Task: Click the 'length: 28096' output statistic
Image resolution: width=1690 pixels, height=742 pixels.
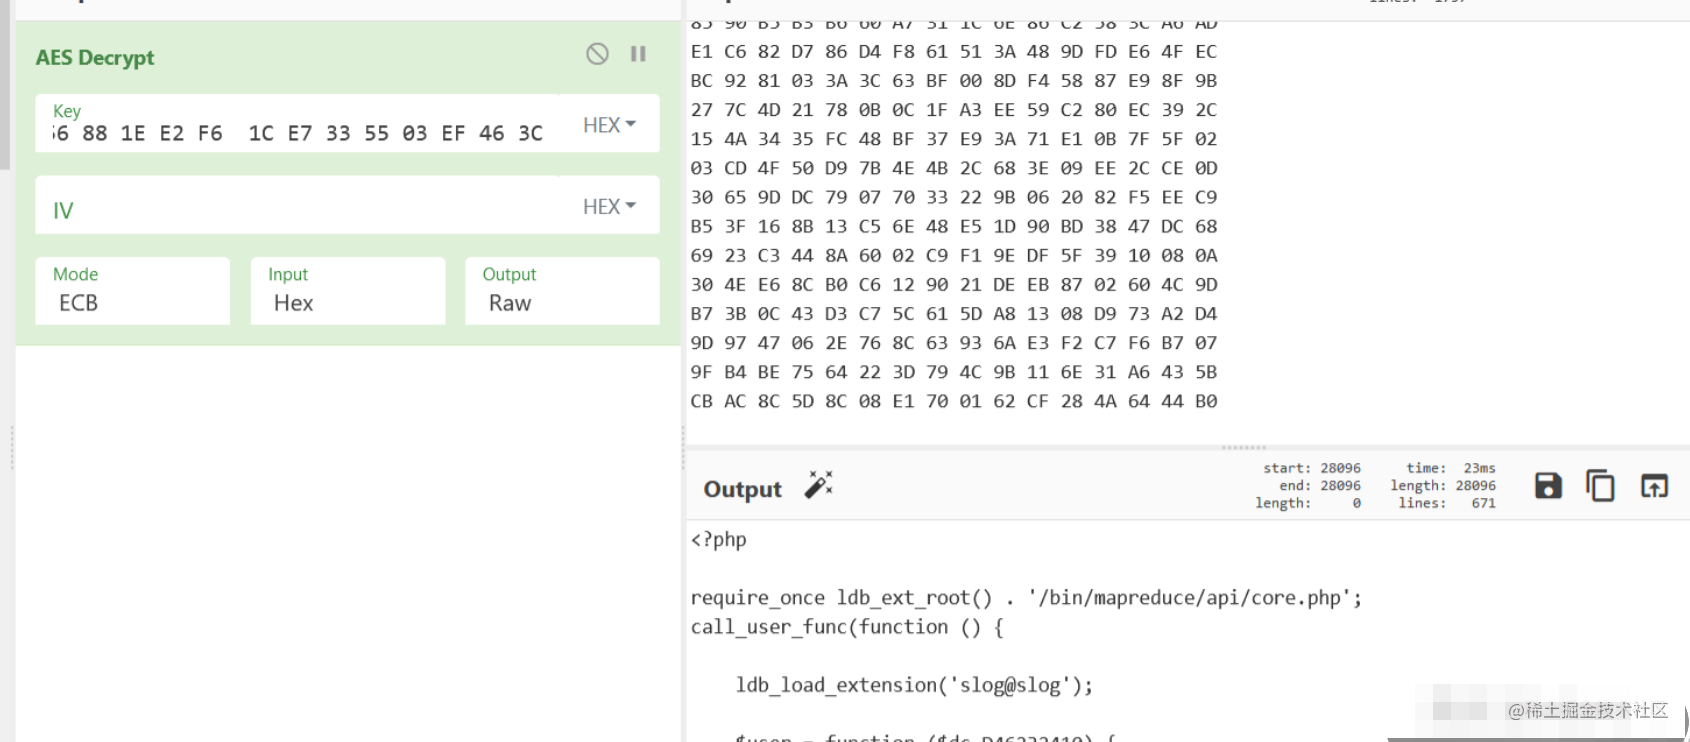Action: click(x=1443, y=486)
